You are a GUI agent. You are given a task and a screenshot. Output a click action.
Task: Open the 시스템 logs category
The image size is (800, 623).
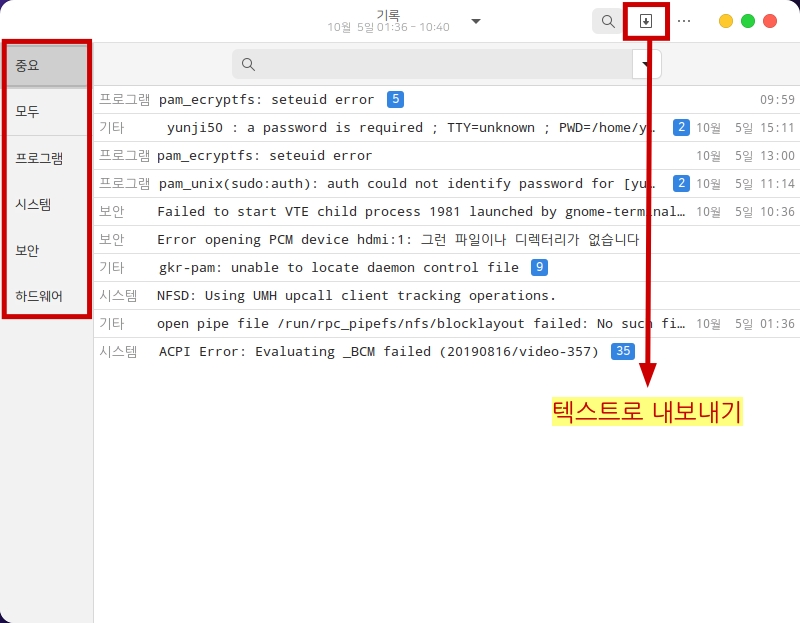(x=47, y=204)
